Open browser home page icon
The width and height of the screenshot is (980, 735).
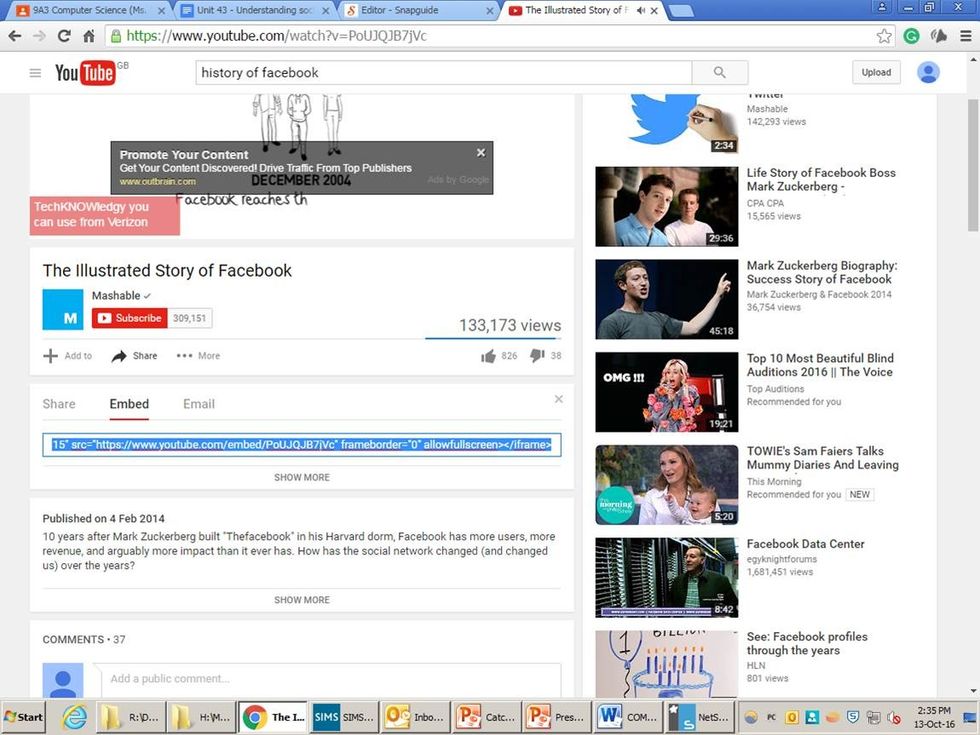pos(89,36)
